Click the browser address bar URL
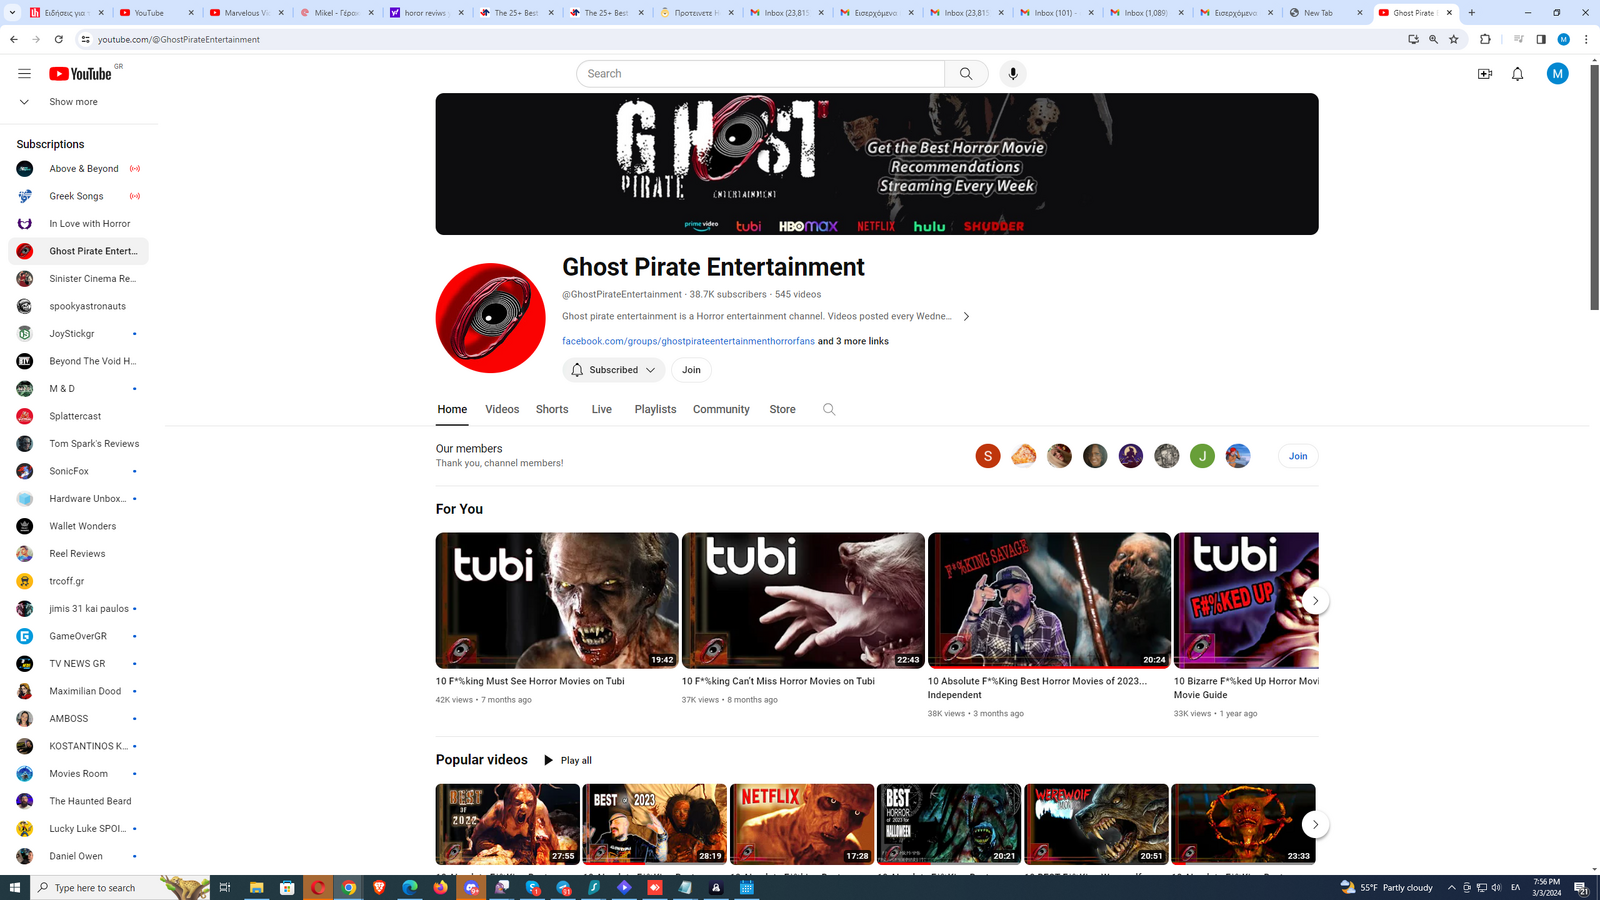Viewport: 1600px width, 900px height. (x=179, y=40)
